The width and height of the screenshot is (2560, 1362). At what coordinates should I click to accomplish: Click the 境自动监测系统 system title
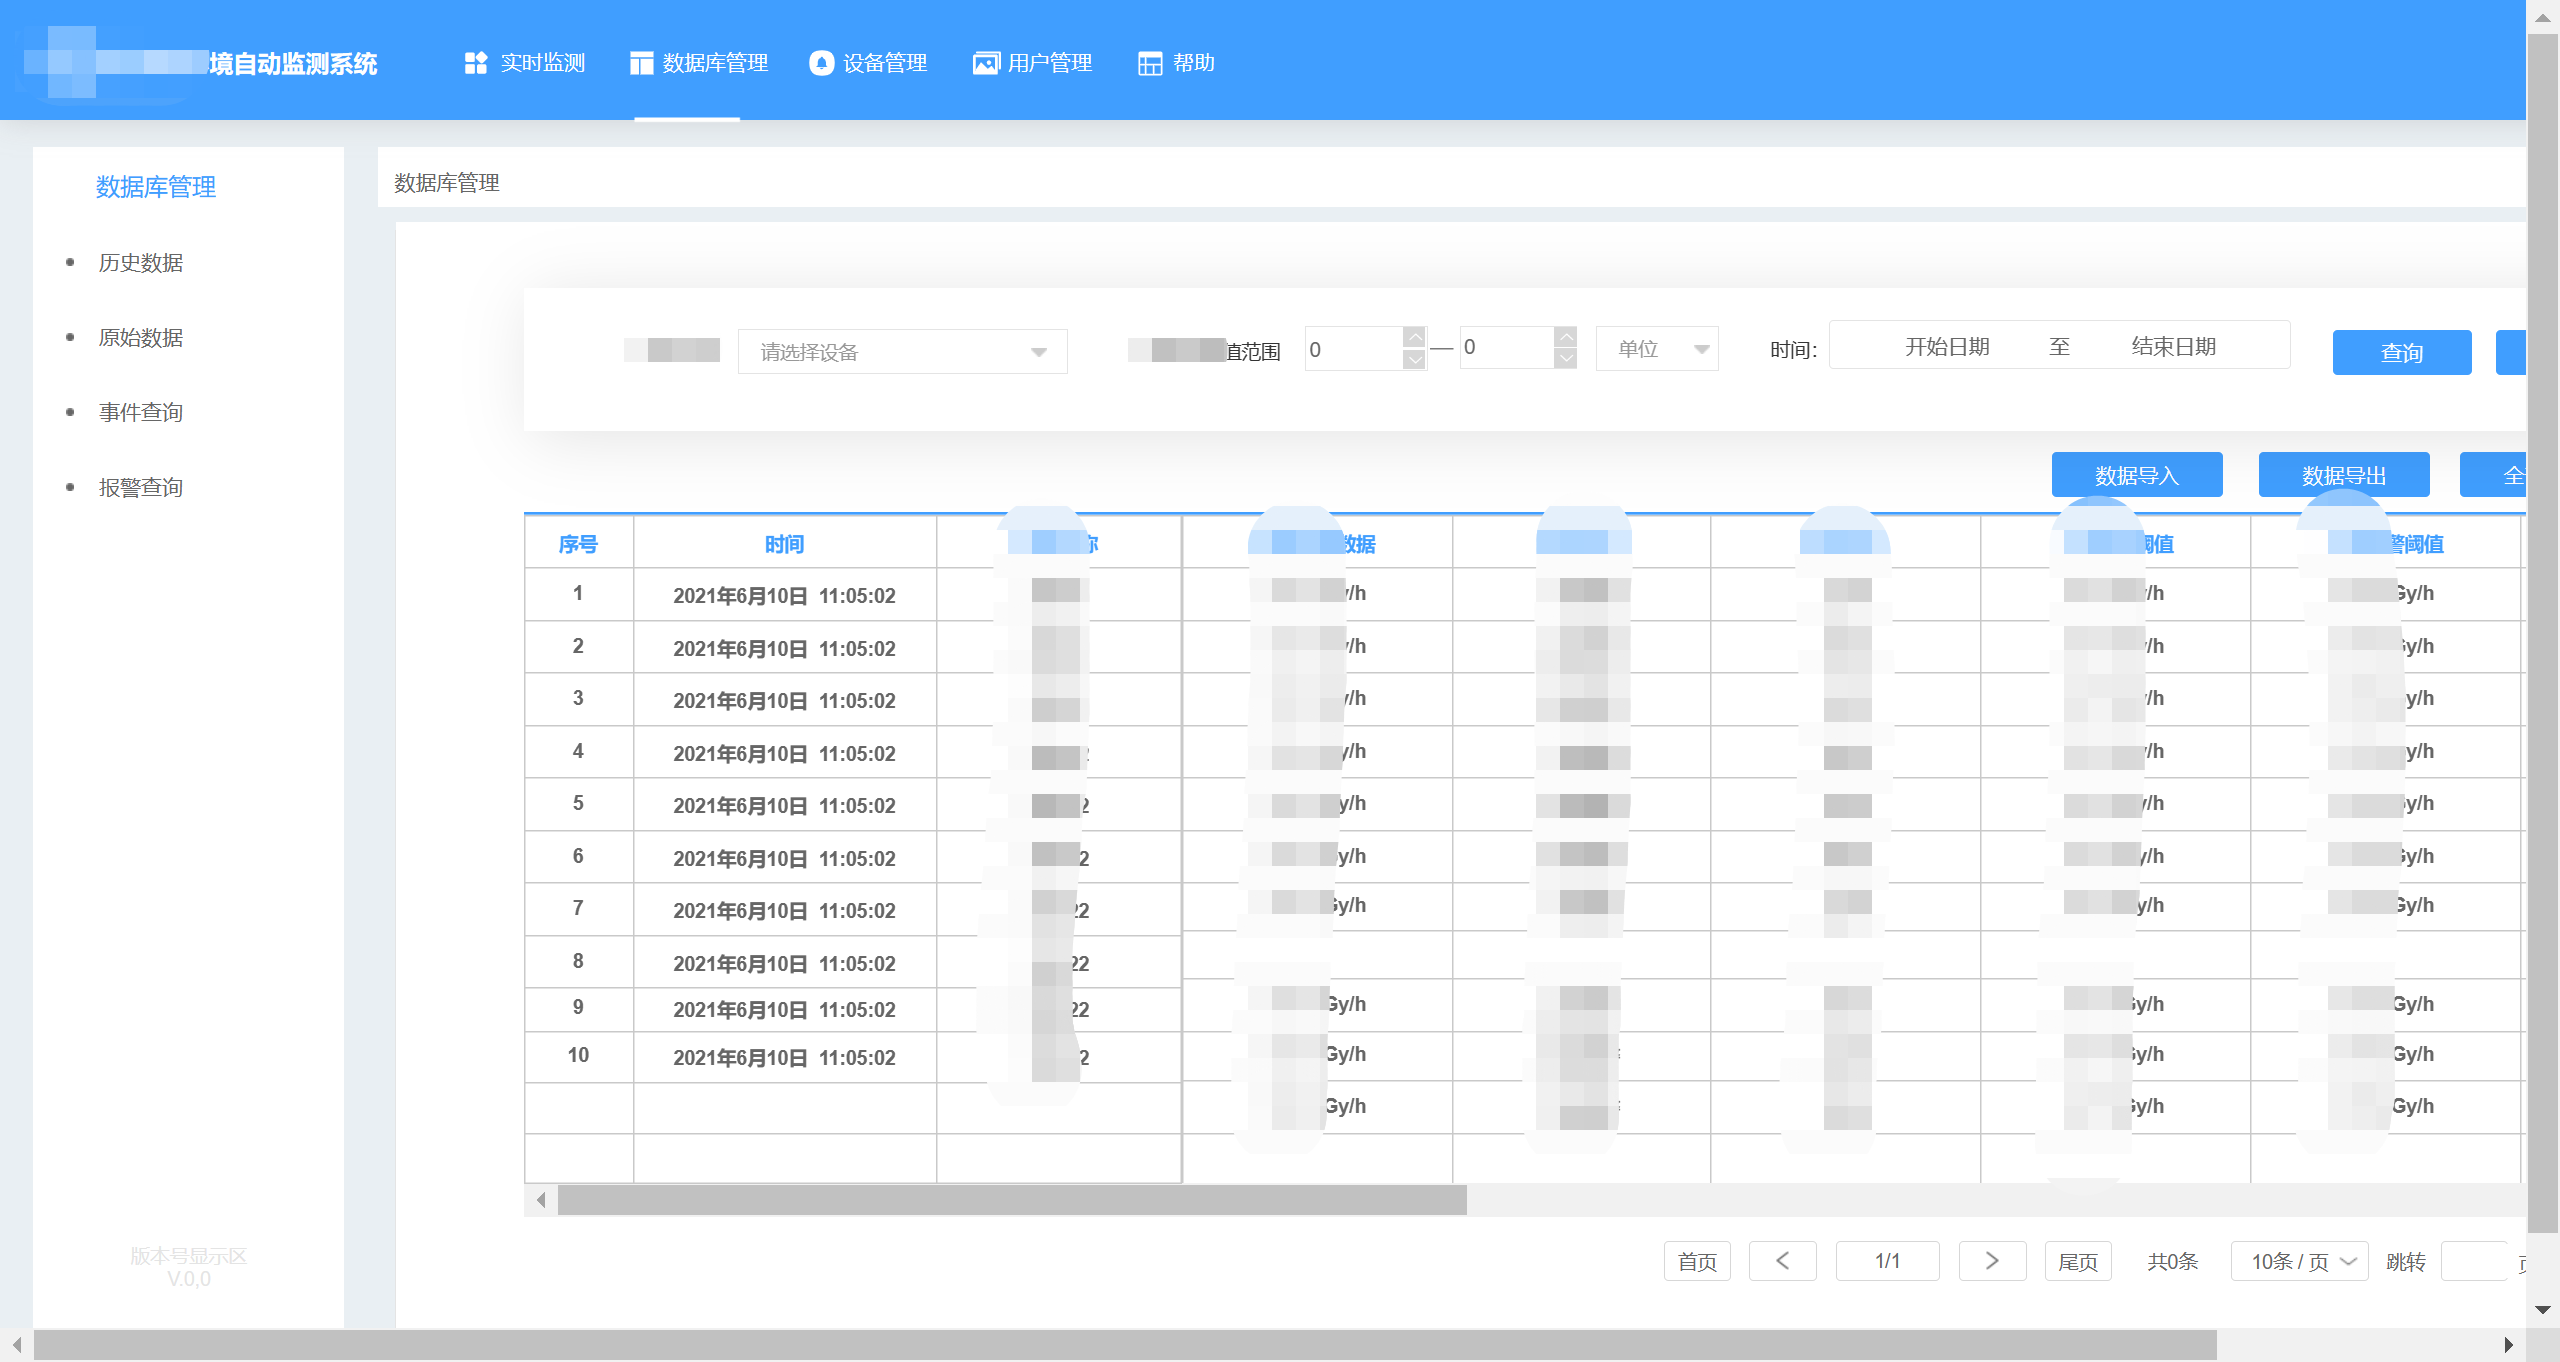tap(293, 64)
